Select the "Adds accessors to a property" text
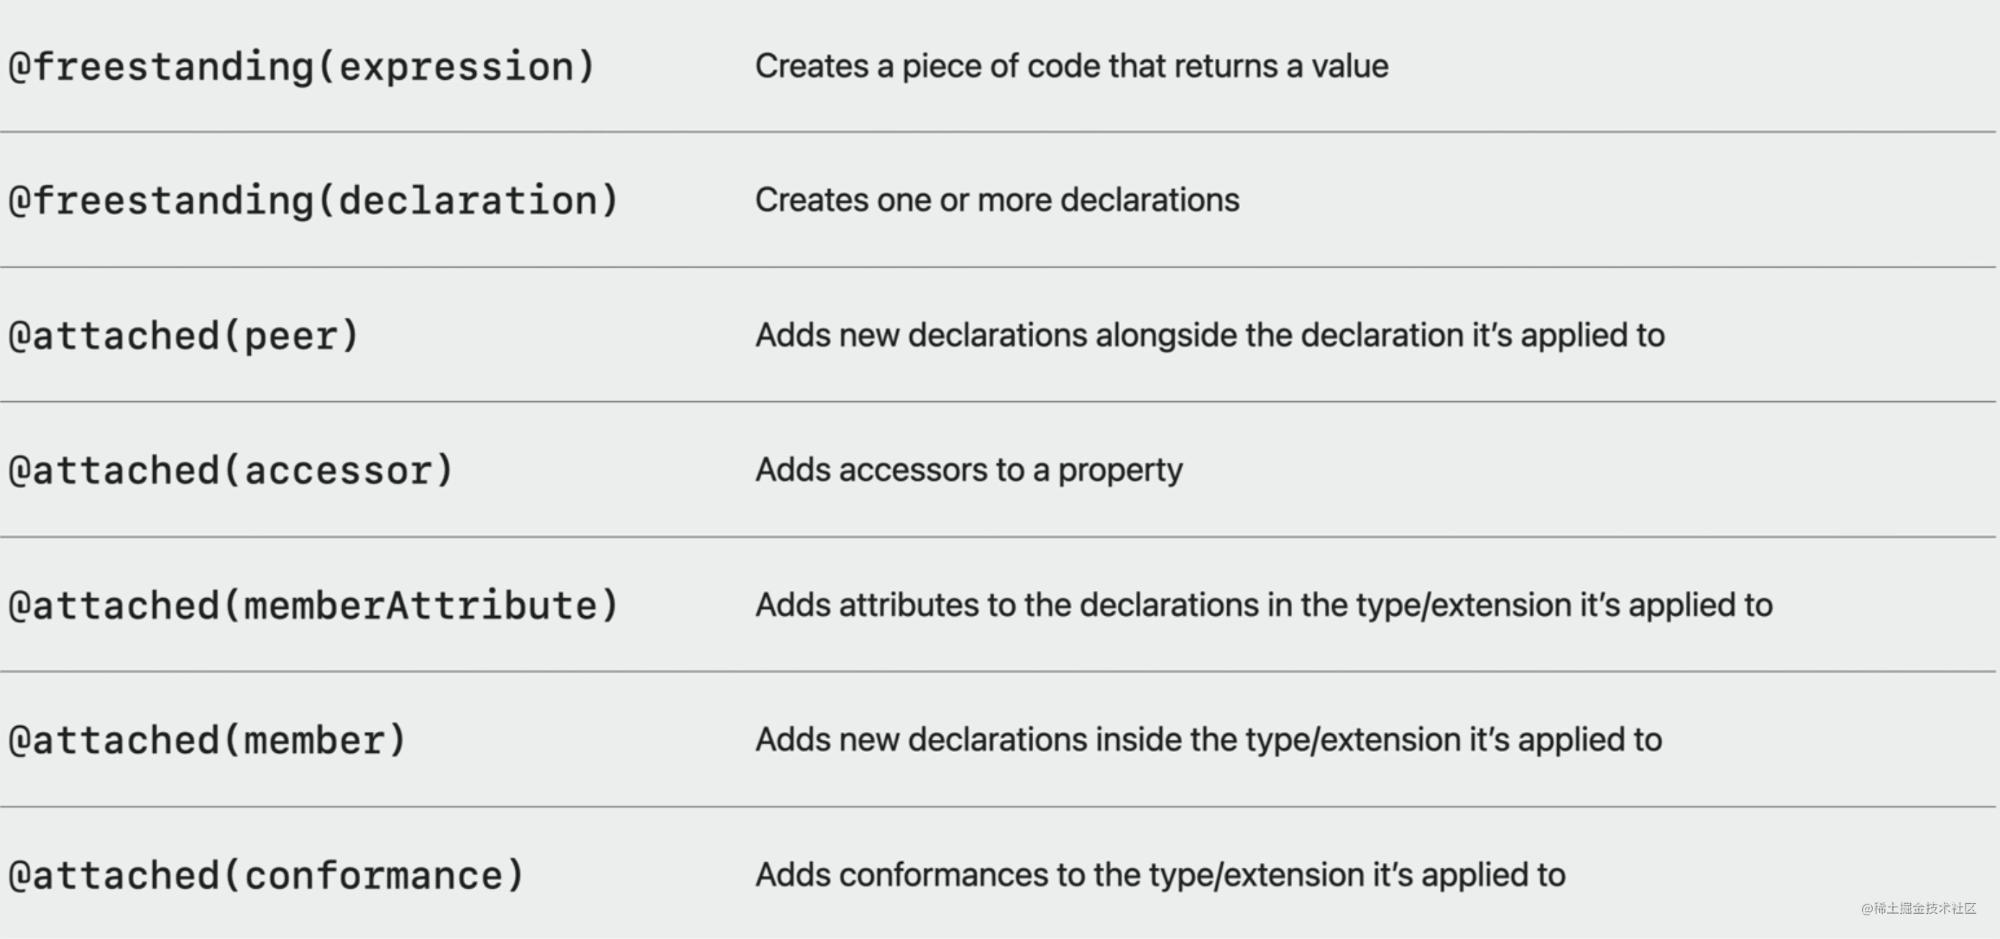This screenshot has height=939, width=2000. 968,470
